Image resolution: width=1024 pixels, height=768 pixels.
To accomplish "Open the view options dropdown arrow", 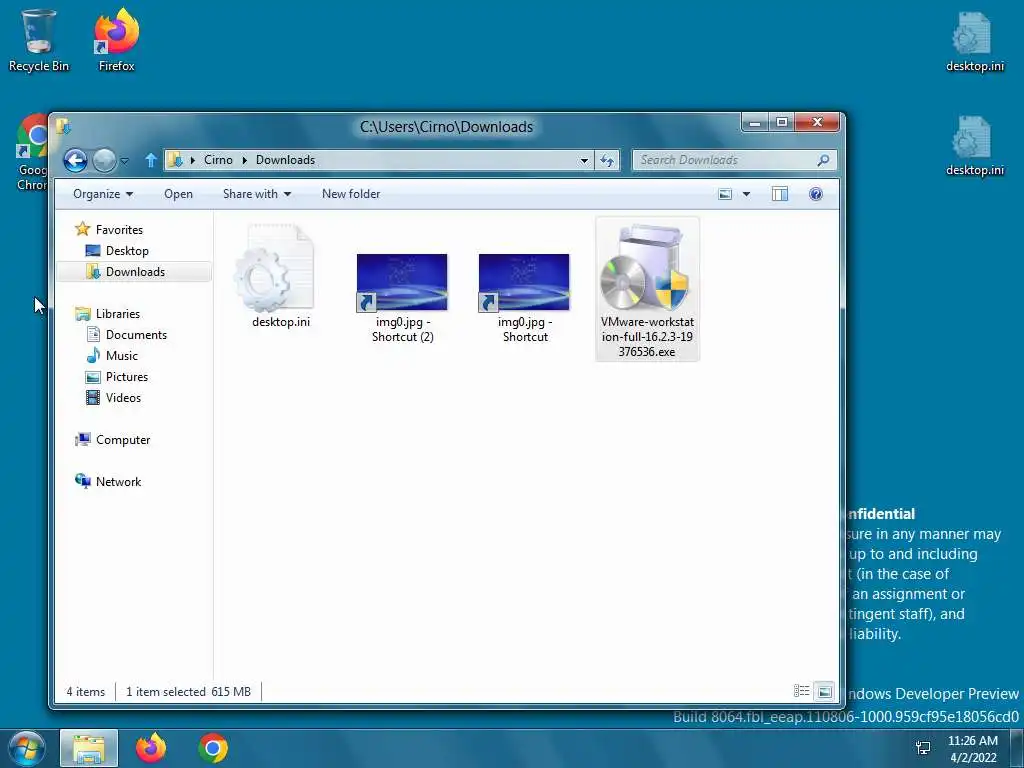I will (x=746, y=194).
